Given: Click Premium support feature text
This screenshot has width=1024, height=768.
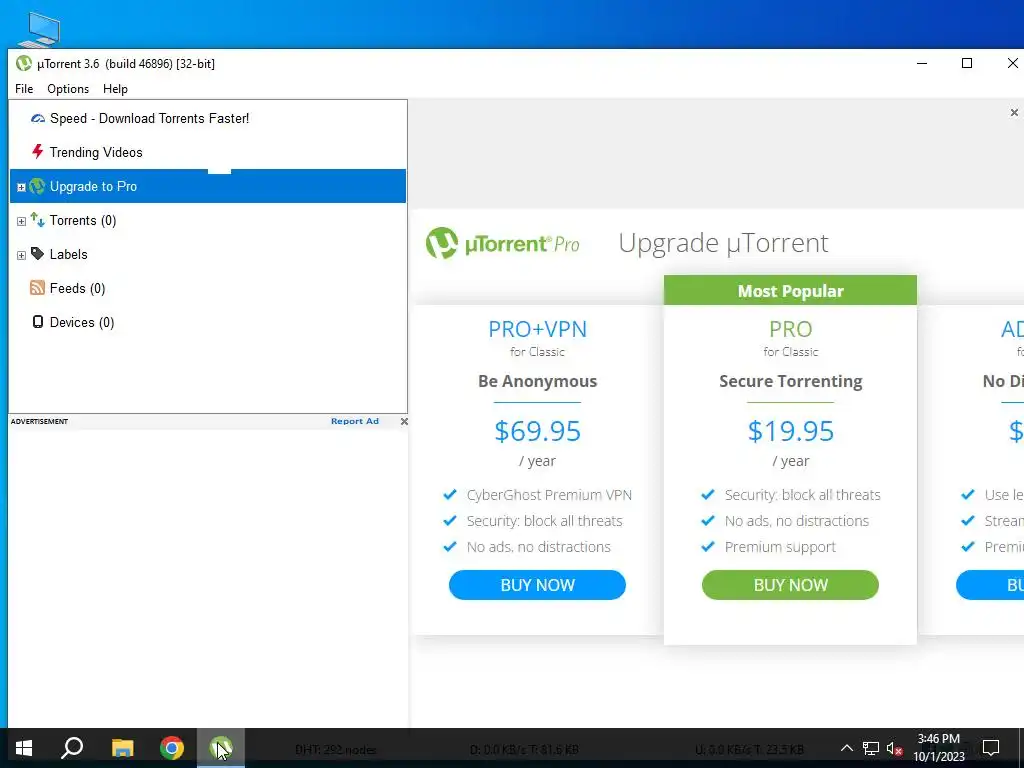Looking at the screenshot, I should (780, 547).
